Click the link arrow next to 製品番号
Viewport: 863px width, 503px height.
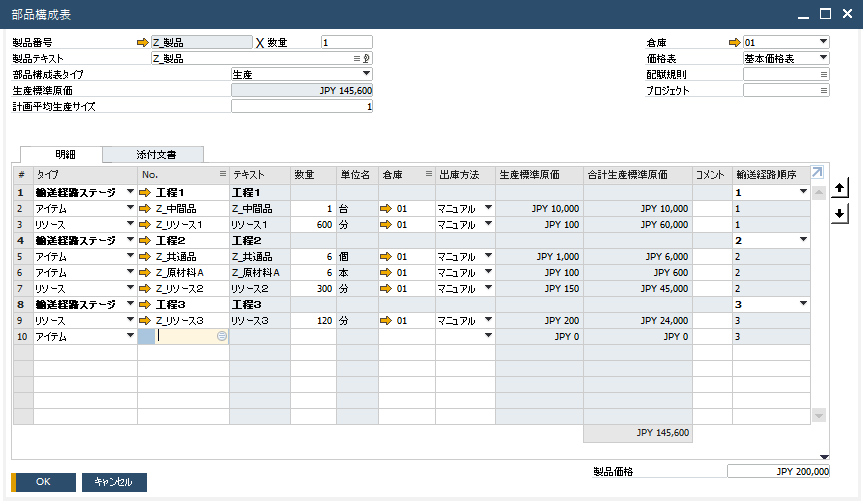click(141, 43)
